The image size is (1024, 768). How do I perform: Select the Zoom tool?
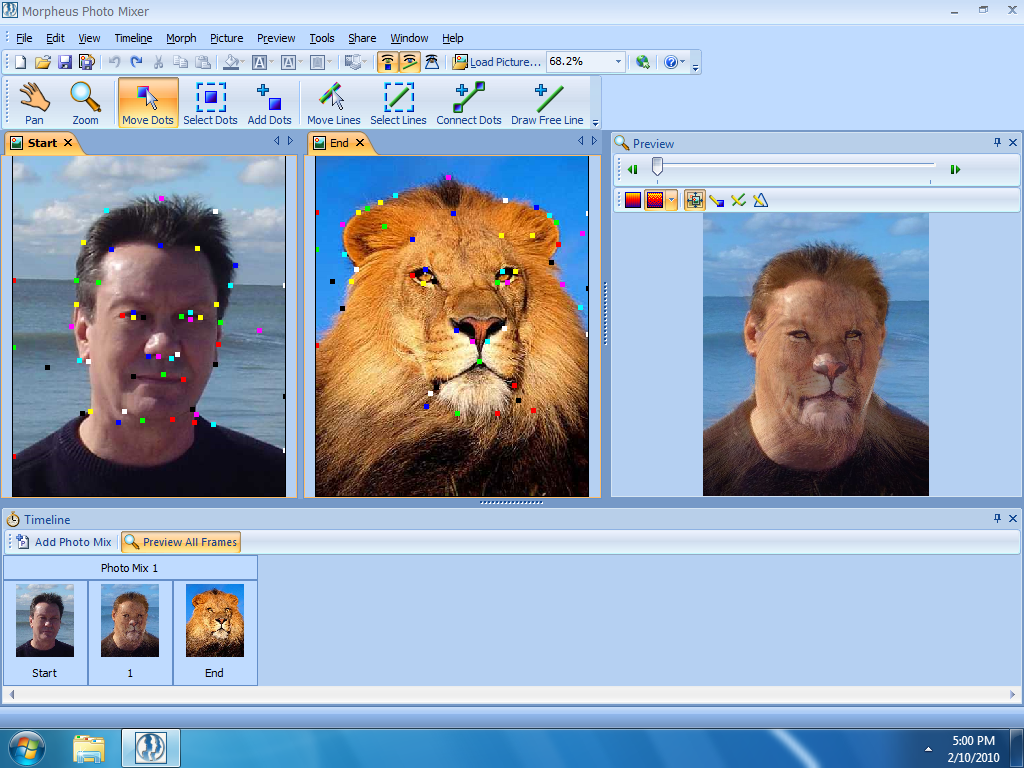click(86, 100)
